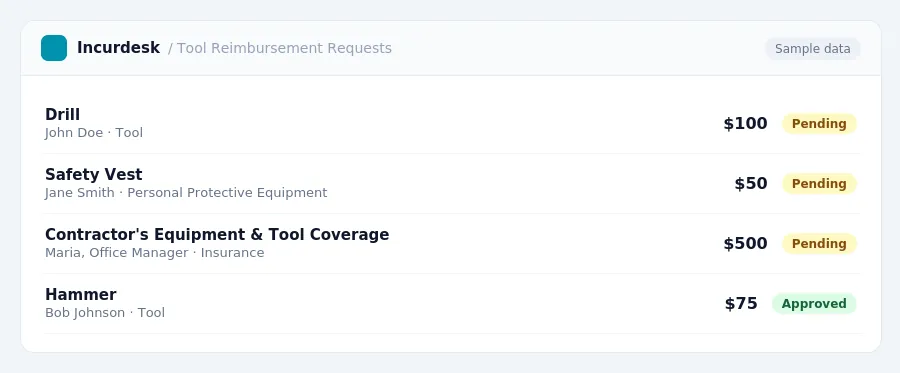
Task: Click the Approved badge on Hammer row
Action: pyautogui.click(x=814, y=304)
